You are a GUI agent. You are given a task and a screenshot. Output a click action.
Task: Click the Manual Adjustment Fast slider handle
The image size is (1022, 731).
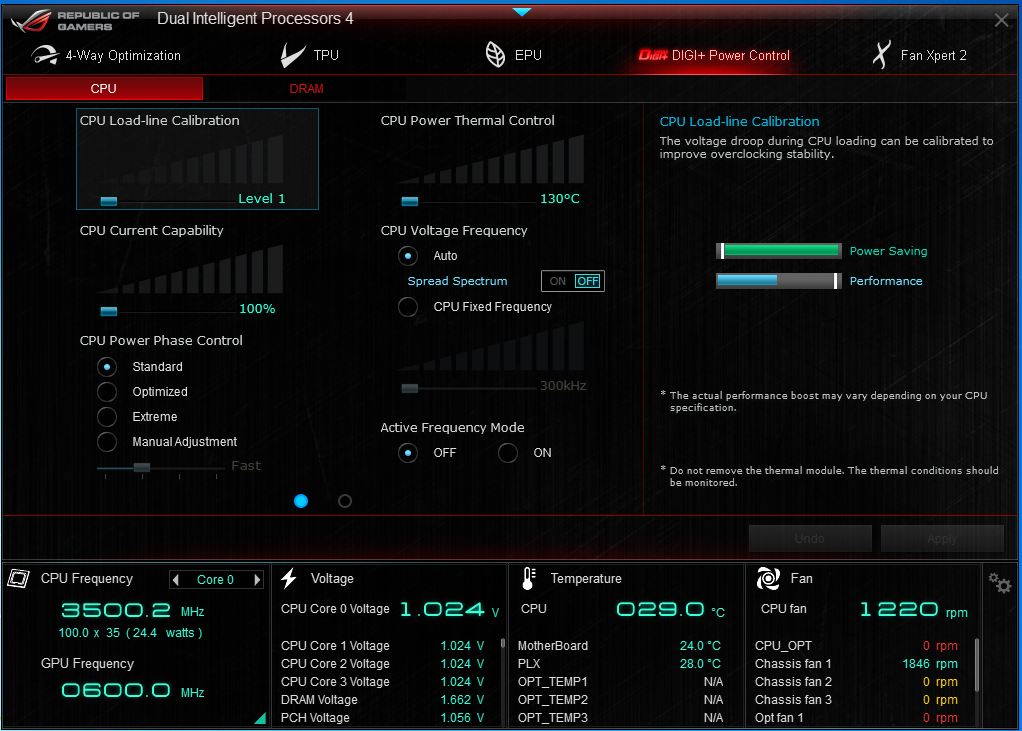pos(142,467)
